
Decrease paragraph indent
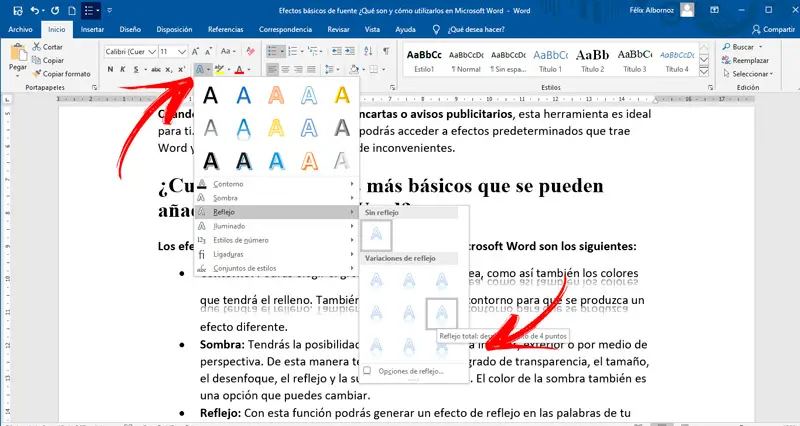coord(337,51)
